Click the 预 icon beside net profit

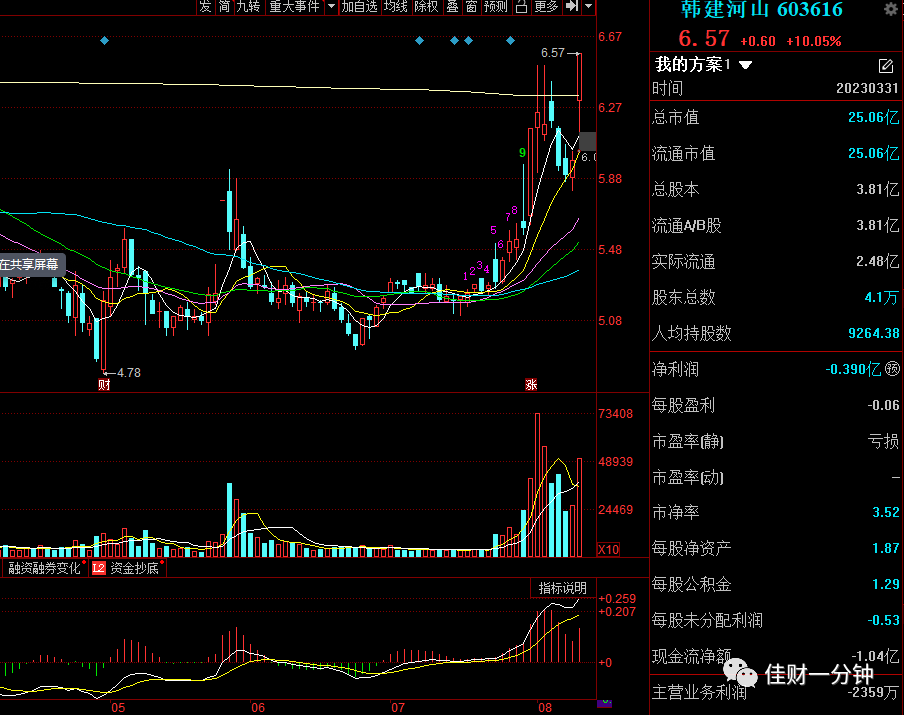tap(892, 368)
